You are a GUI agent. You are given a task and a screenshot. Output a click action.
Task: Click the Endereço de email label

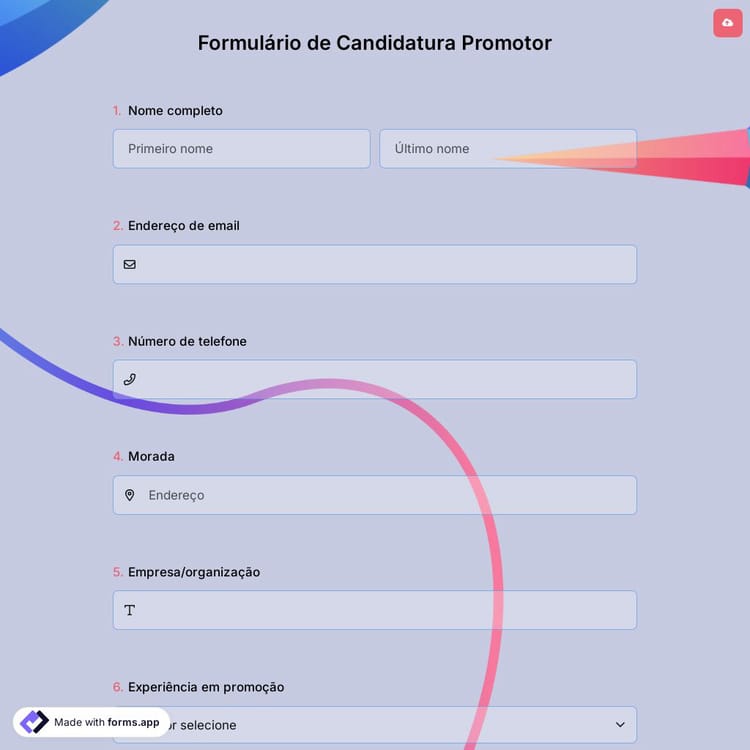[x=183, y=226]
